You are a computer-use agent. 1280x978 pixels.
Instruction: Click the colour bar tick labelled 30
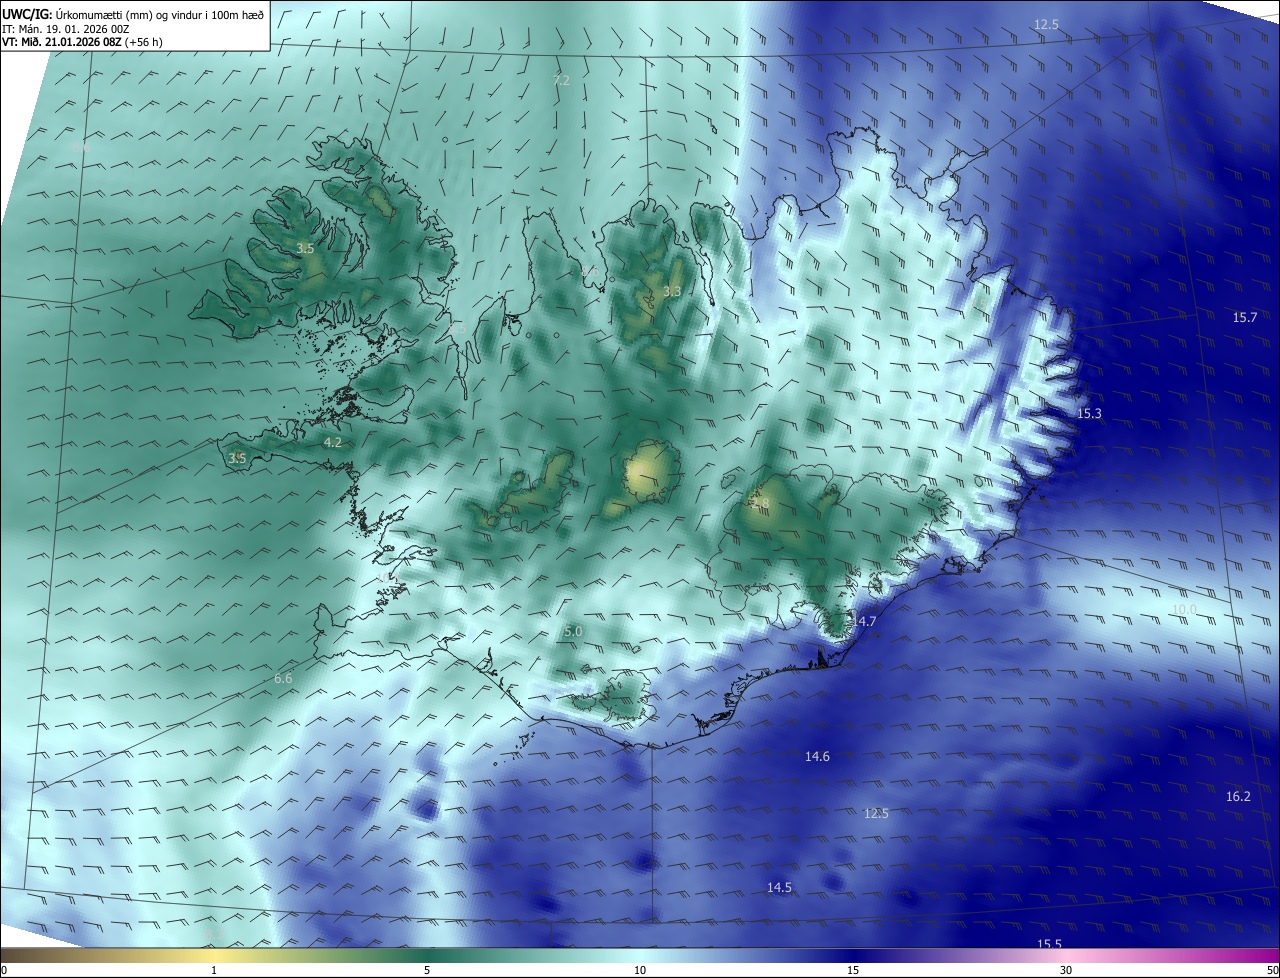1066,970
